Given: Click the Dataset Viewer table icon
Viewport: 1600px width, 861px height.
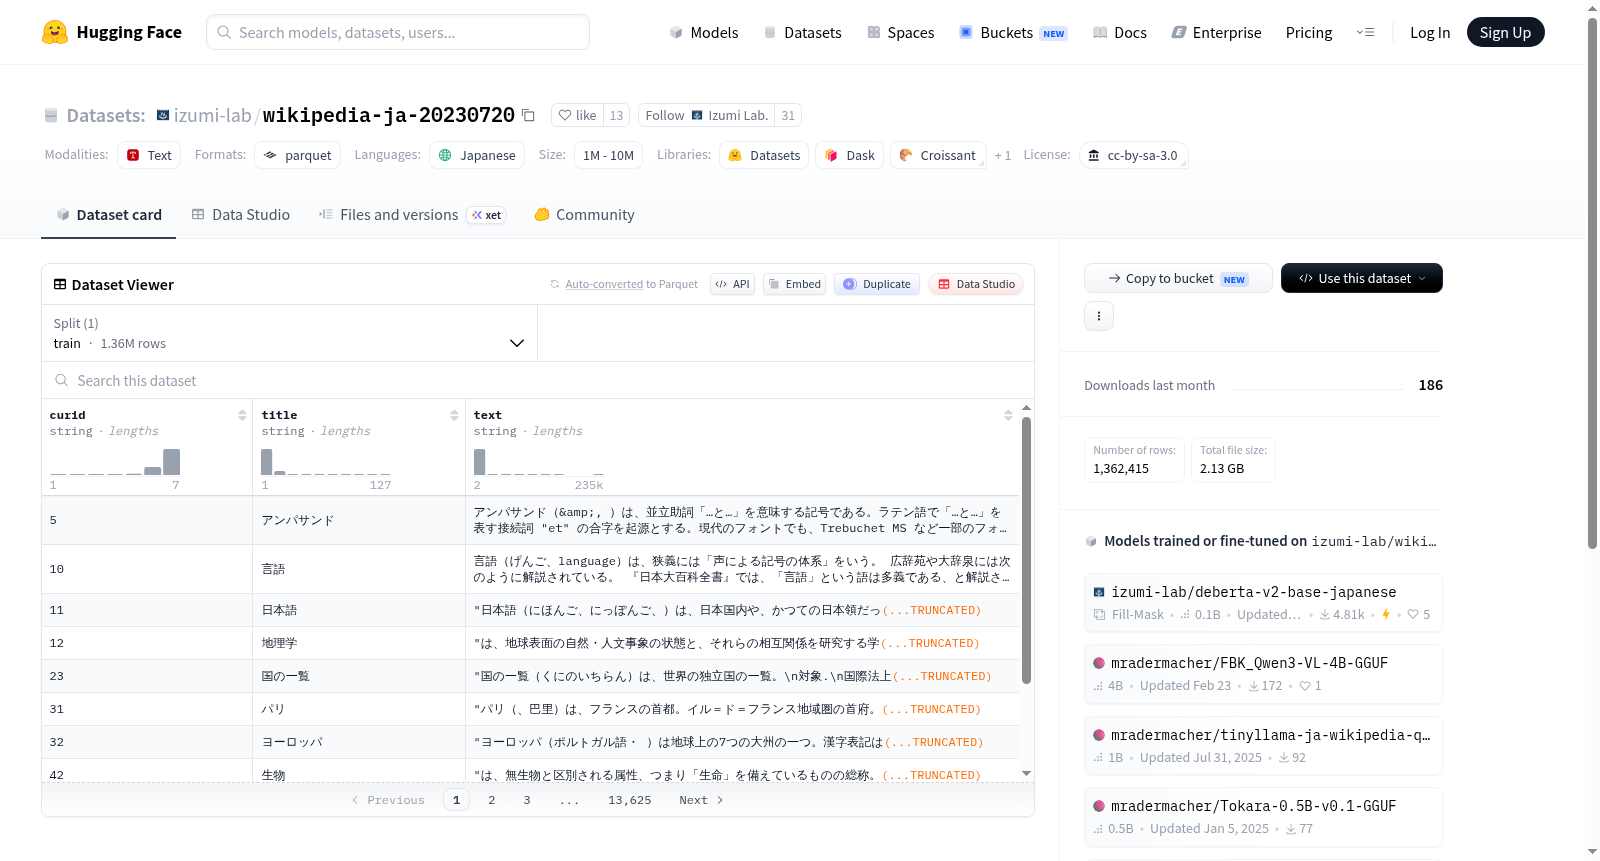Looking at the screenshot, I should click(60, 284).
